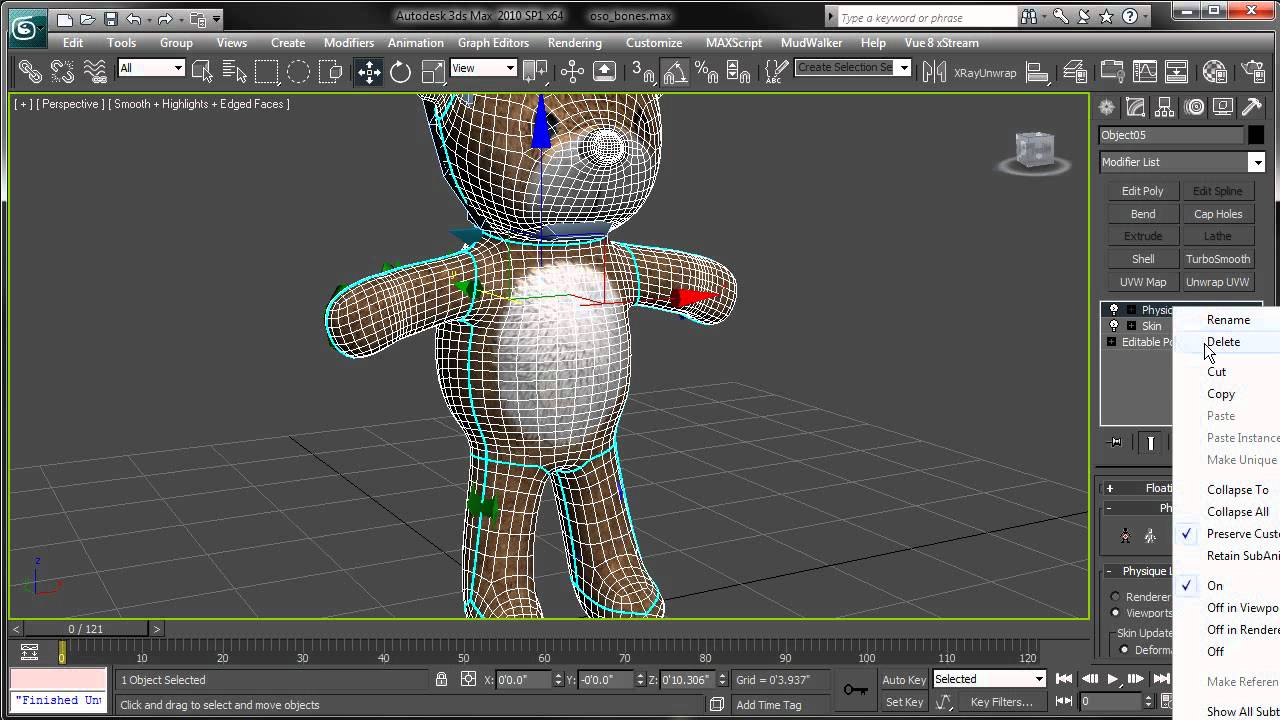Screen dimensions: 1280x720
Task: Click the Angle Snap toggle icon
Action: 675,71
